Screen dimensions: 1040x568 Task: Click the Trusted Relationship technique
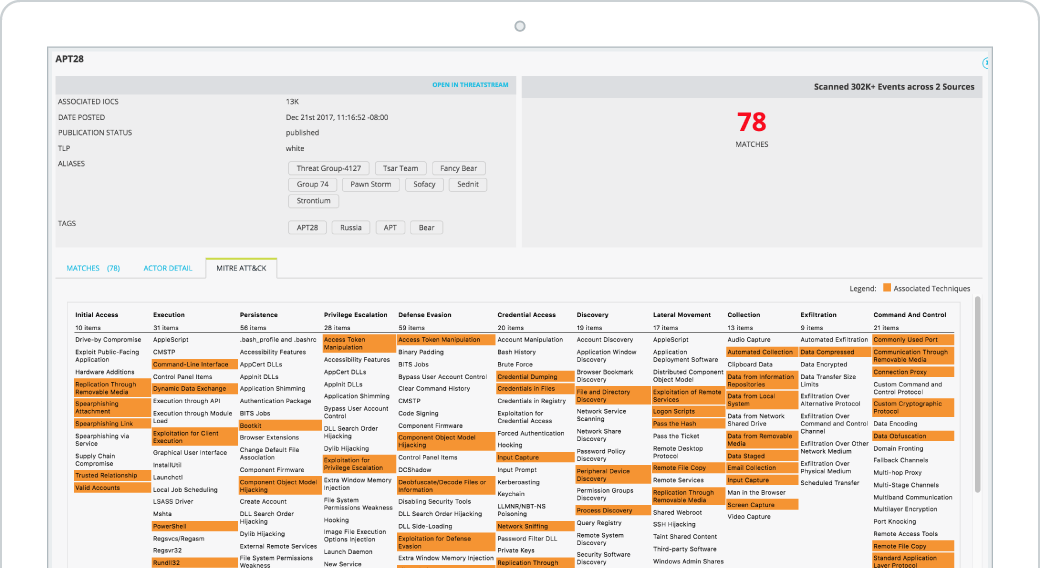112,475
